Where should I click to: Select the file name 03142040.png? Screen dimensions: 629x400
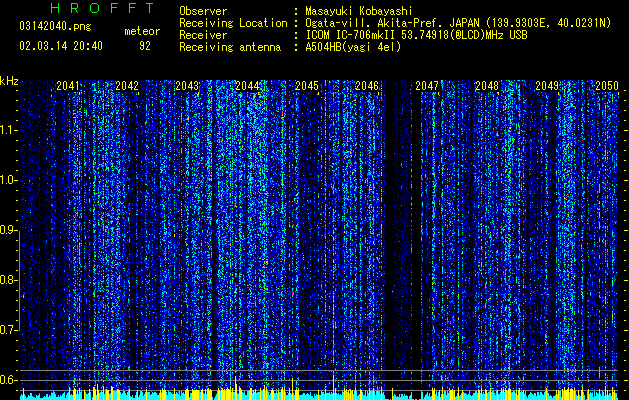tap(55, 27)
